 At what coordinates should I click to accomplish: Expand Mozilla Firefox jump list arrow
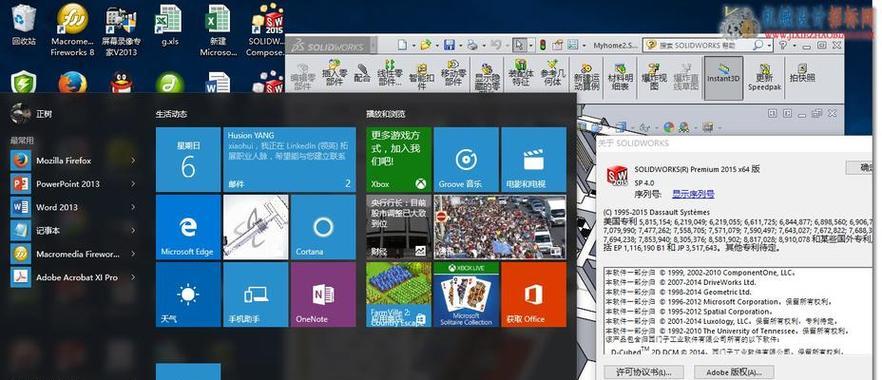pyautogui.click(x=133, y=160)
